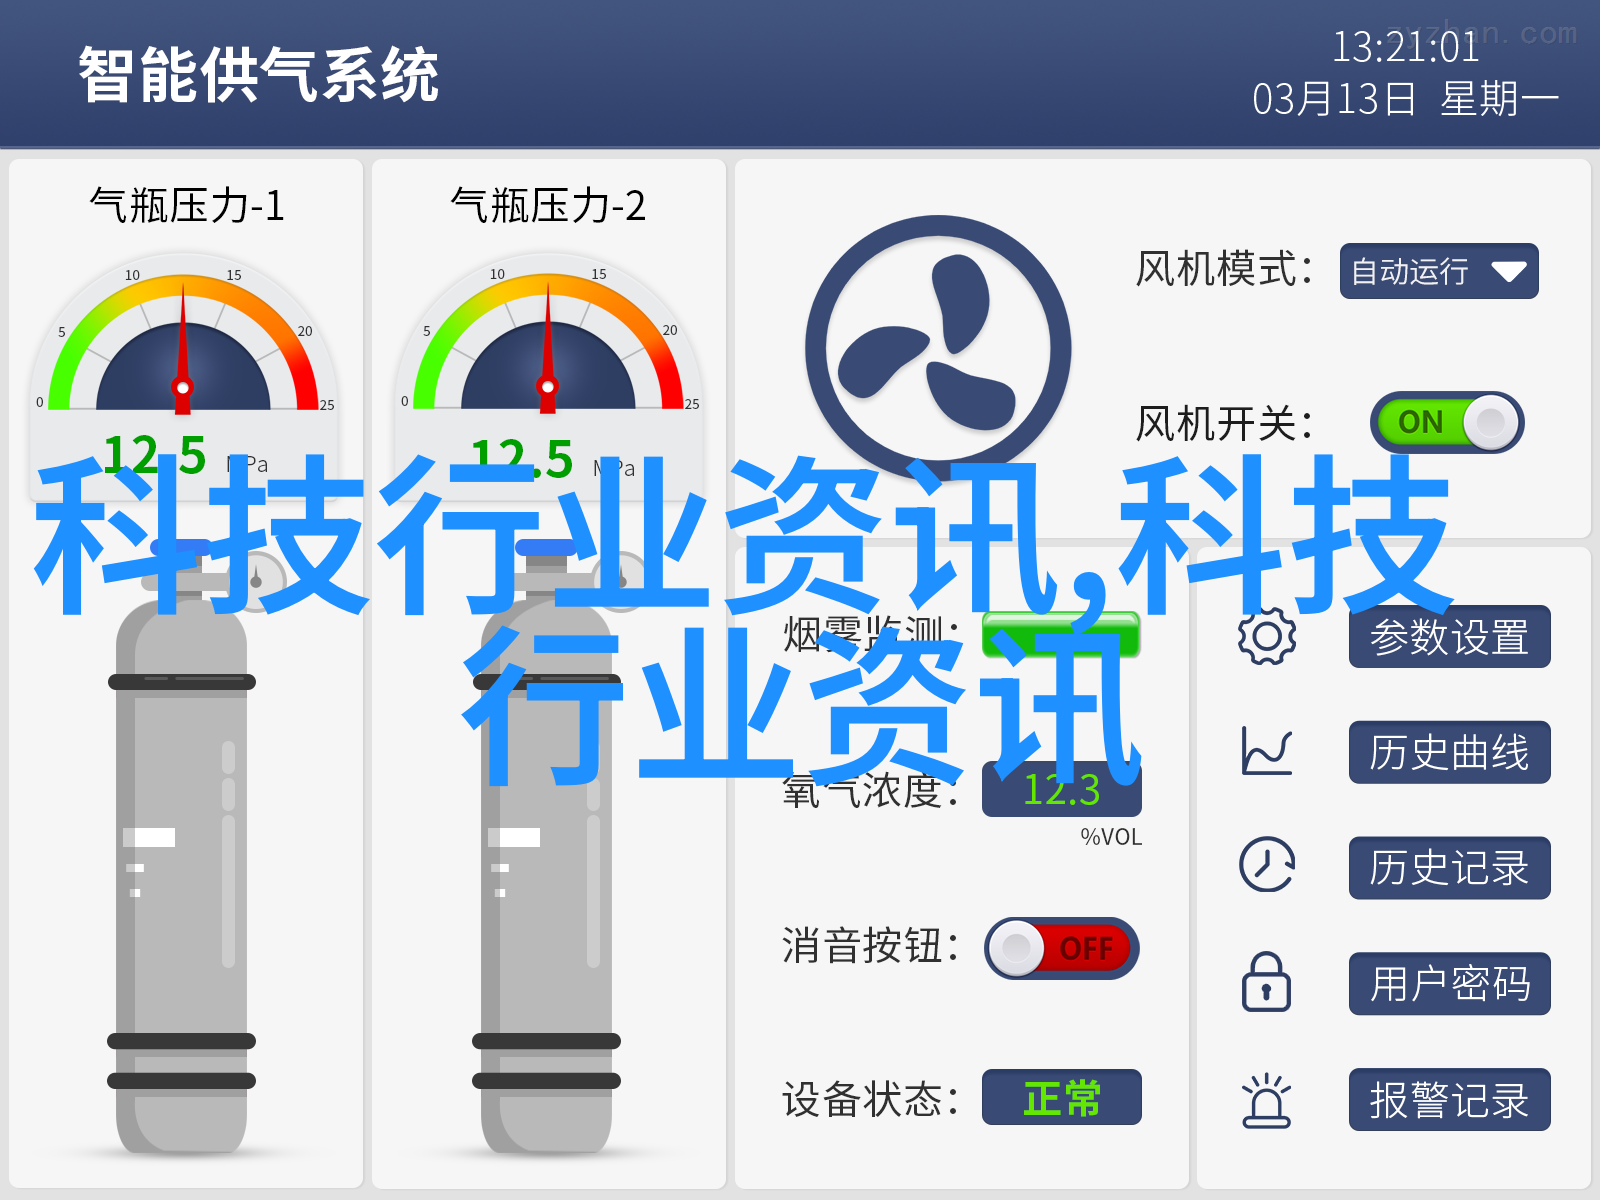Click the large fan icon

[x=938, y=349]
